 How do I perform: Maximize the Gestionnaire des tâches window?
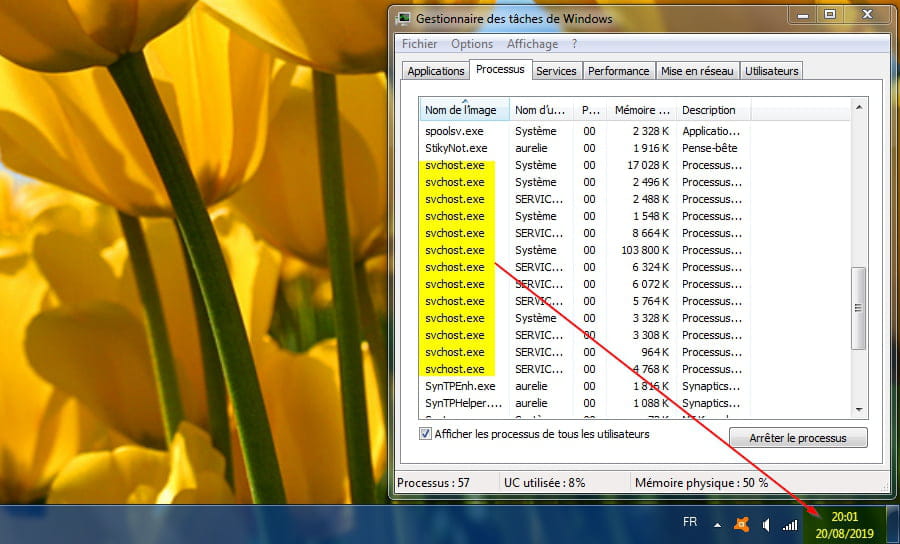830,15
